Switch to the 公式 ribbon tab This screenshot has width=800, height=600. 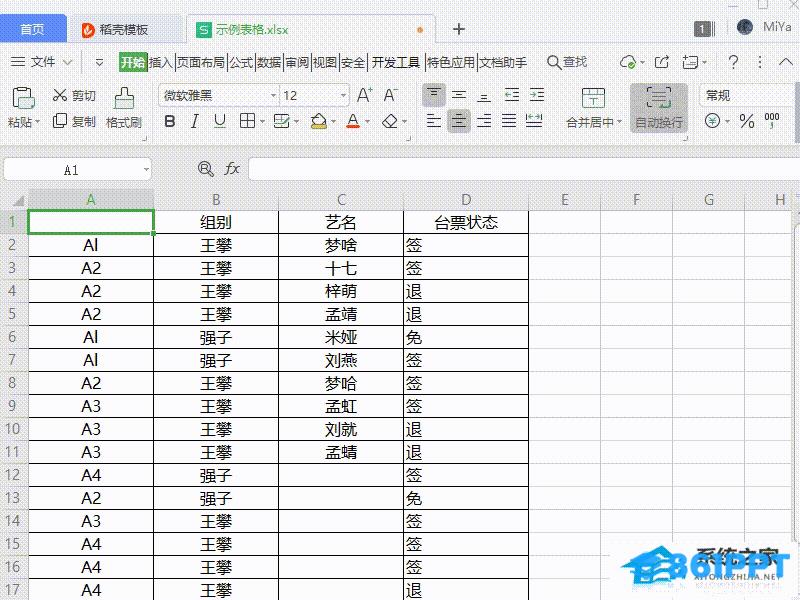point(241,62)
